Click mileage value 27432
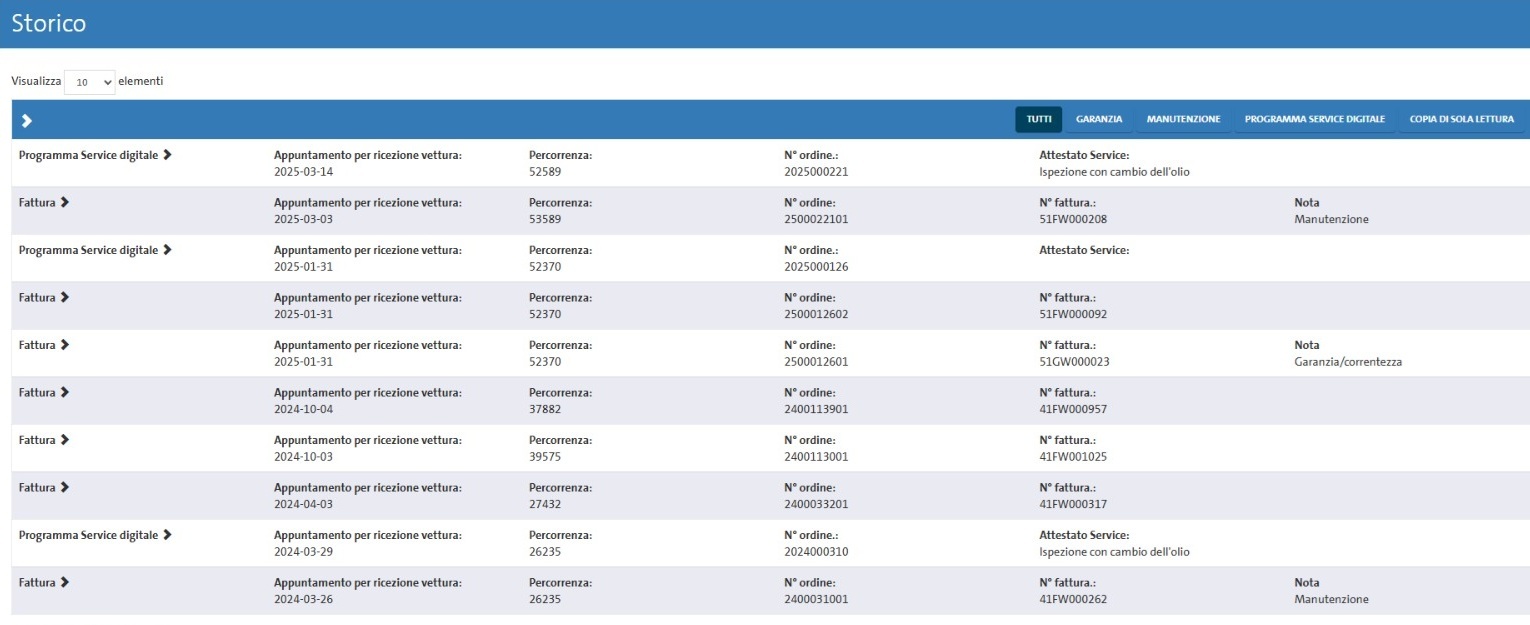The width and height of the screenshot is (1530, 625). (545, 504)
